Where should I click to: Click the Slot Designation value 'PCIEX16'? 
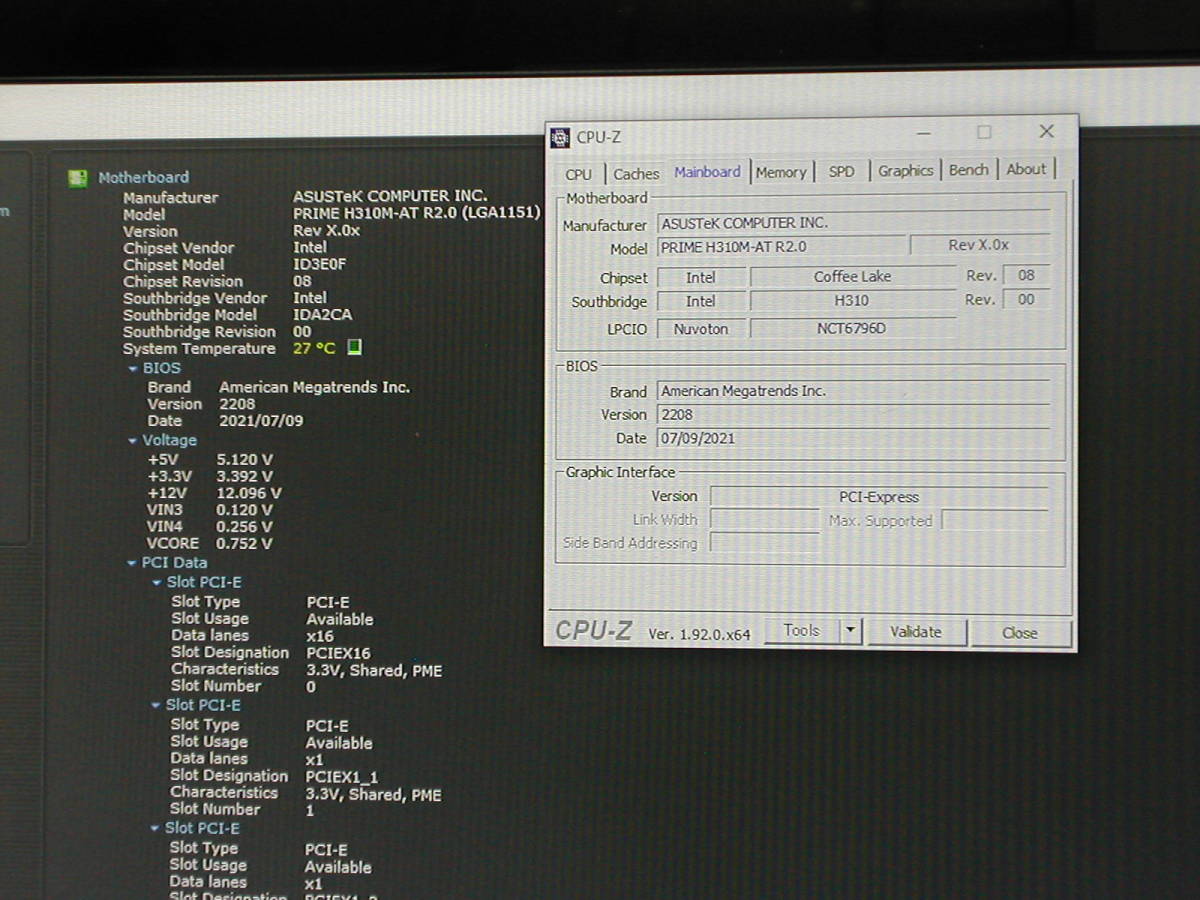pos(338,653)
